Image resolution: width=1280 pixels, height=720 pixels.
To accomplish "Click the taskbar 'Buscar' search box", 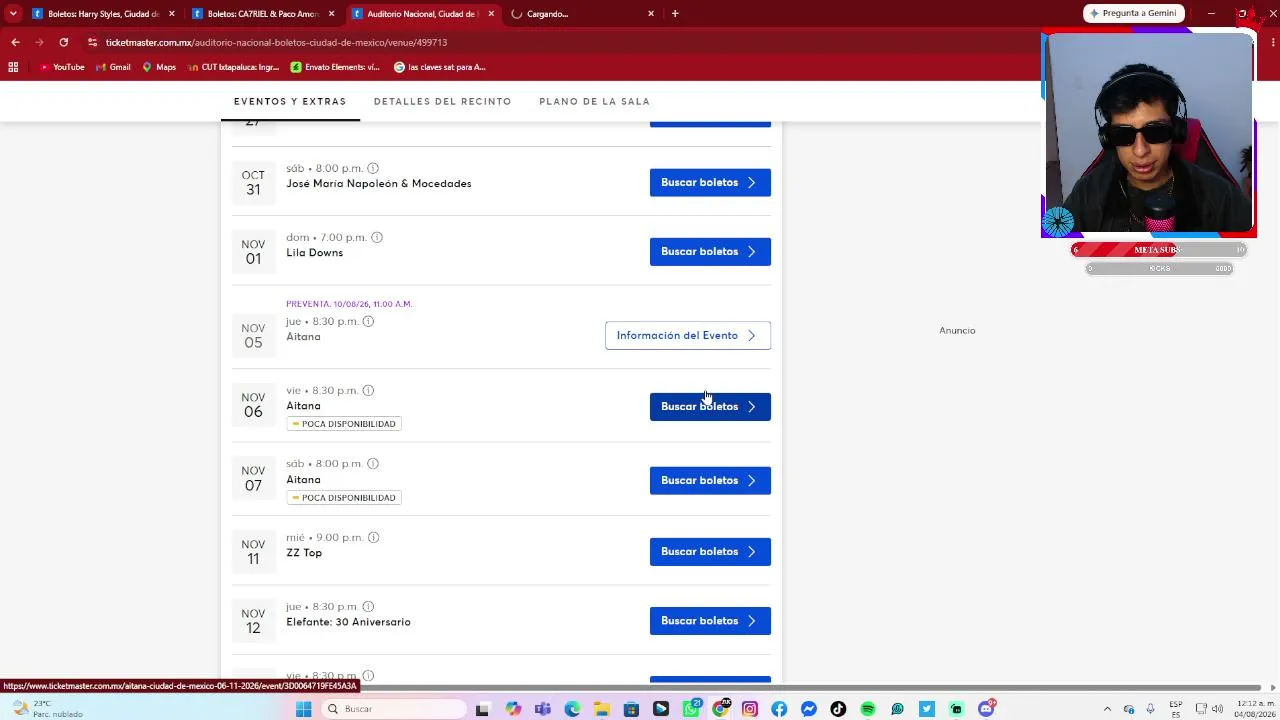I will pos(394,709).
